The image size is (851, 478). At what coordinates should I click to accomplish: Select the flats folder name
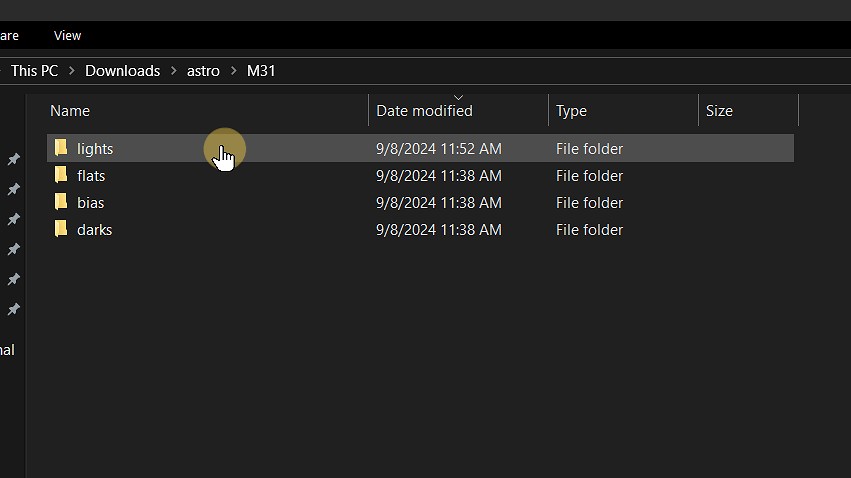(x=91, y=175)
